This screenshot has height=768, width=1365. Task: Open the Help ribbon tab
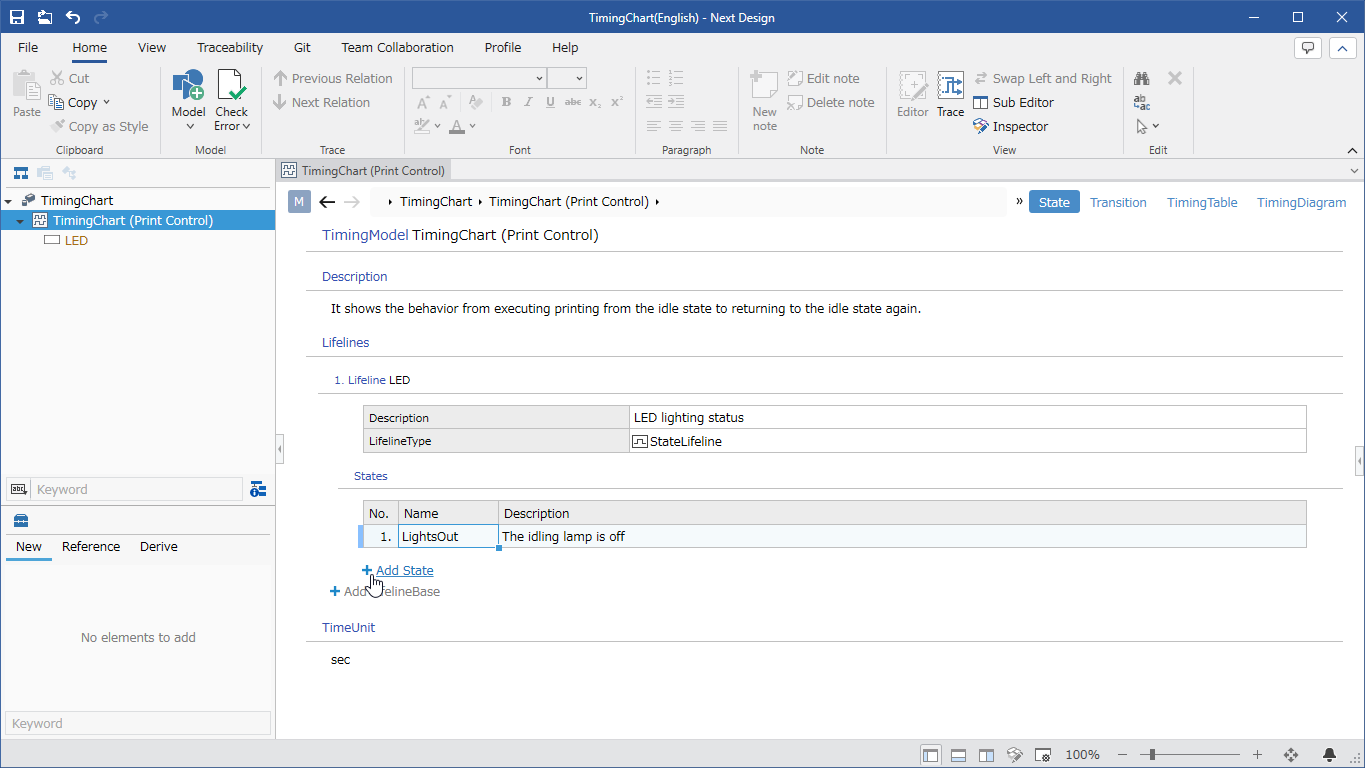coord(565,48)
